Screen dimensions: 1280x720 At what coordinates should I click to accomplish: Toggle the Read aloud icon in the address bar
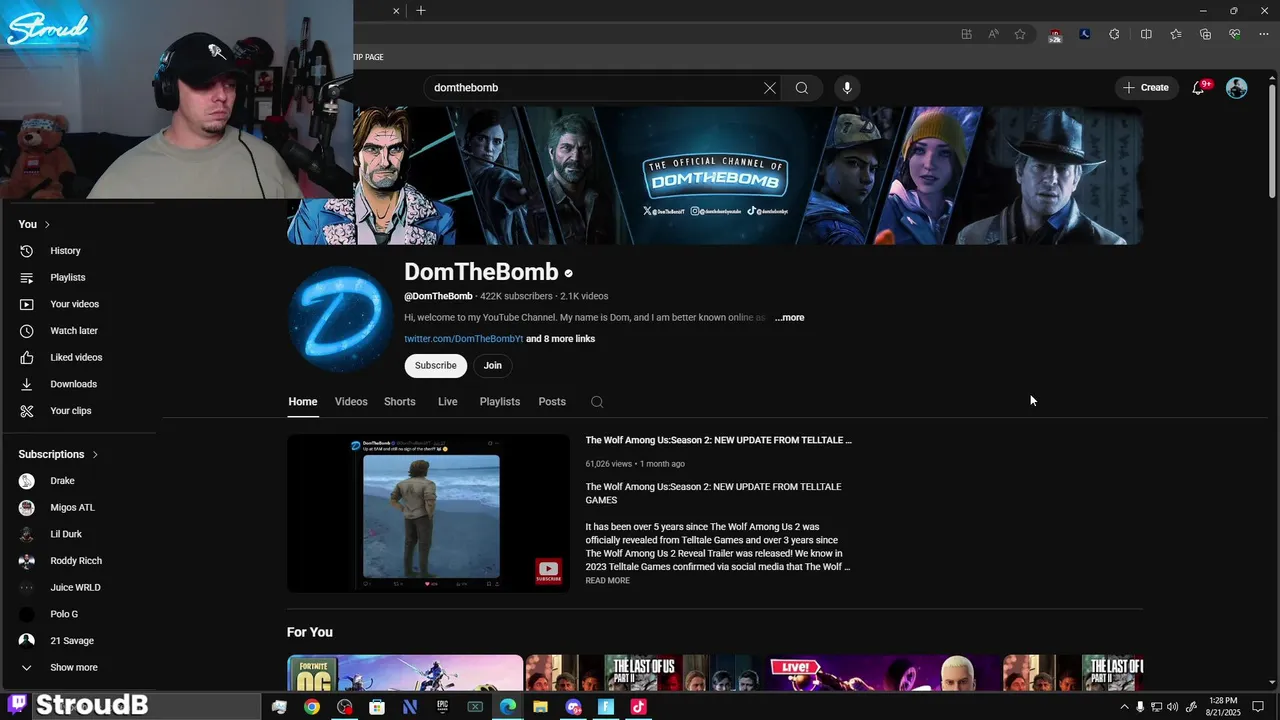click(993, 34)
